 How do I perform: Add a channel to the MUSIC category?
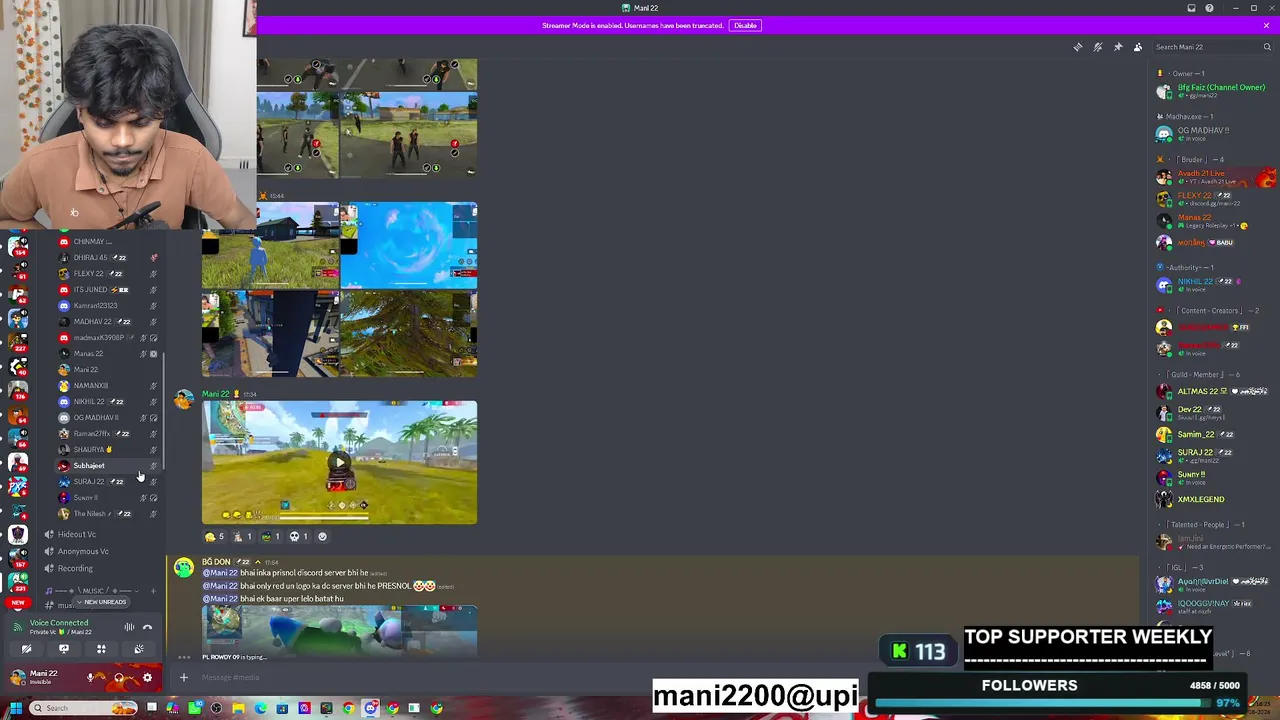click(153, 591)
